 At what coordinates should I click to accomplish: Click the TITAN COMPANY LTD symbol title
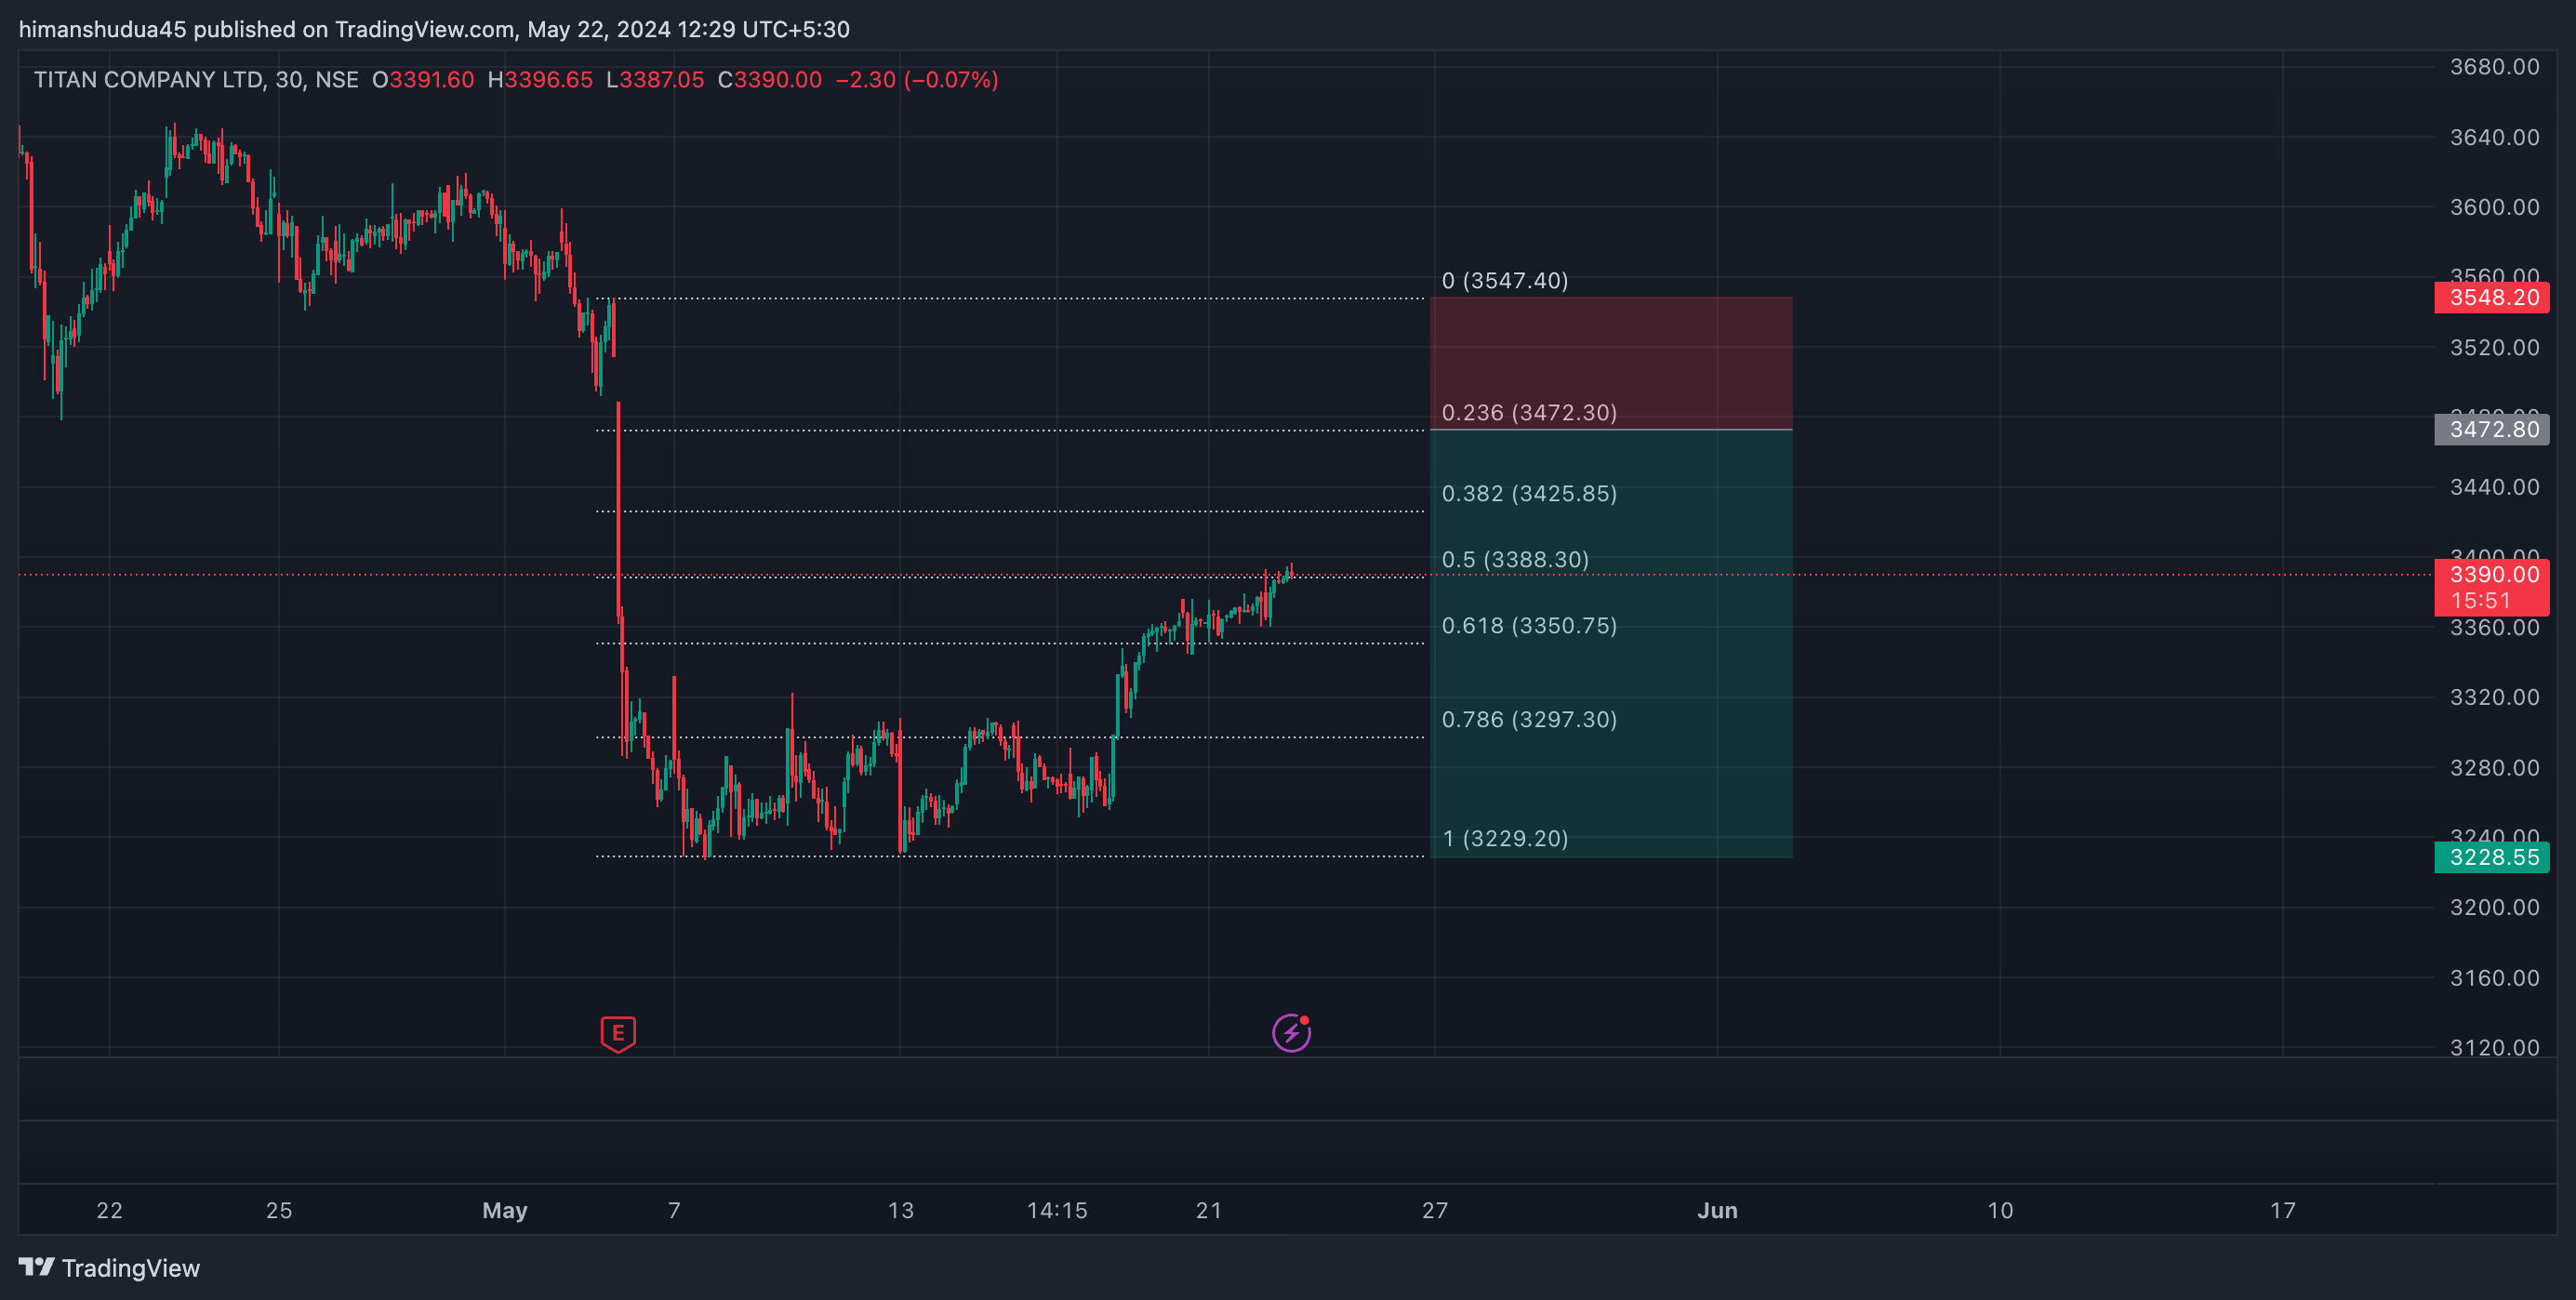point(150,80)
